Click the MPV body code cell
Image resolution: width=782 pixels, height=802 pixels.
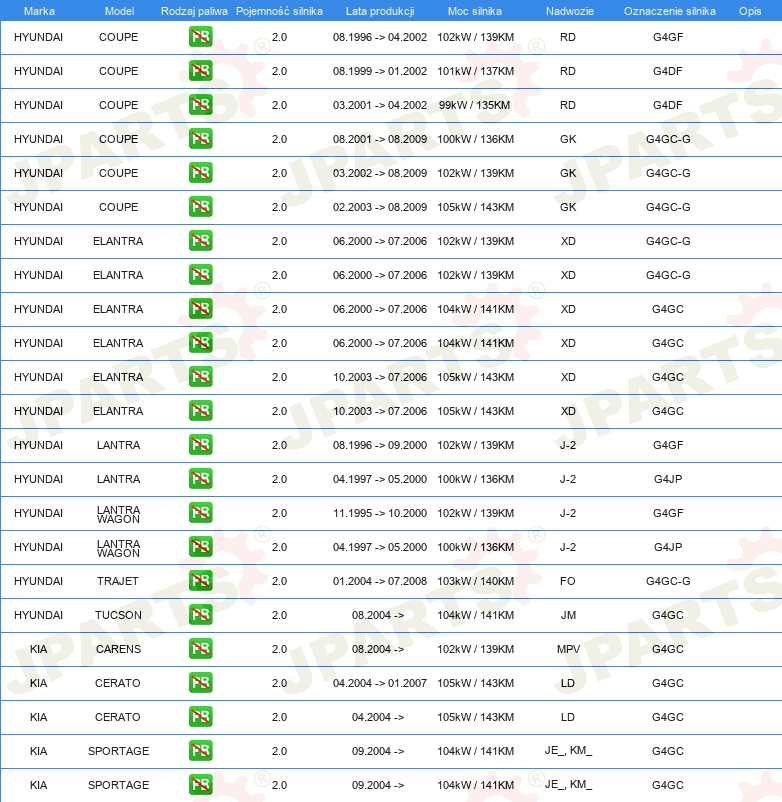tap(568, 649)
